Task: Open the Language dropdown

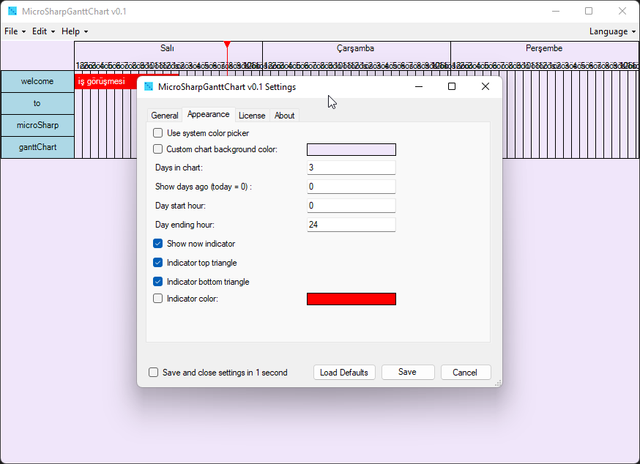Action: pyautogui.click(x=610, y=31)
